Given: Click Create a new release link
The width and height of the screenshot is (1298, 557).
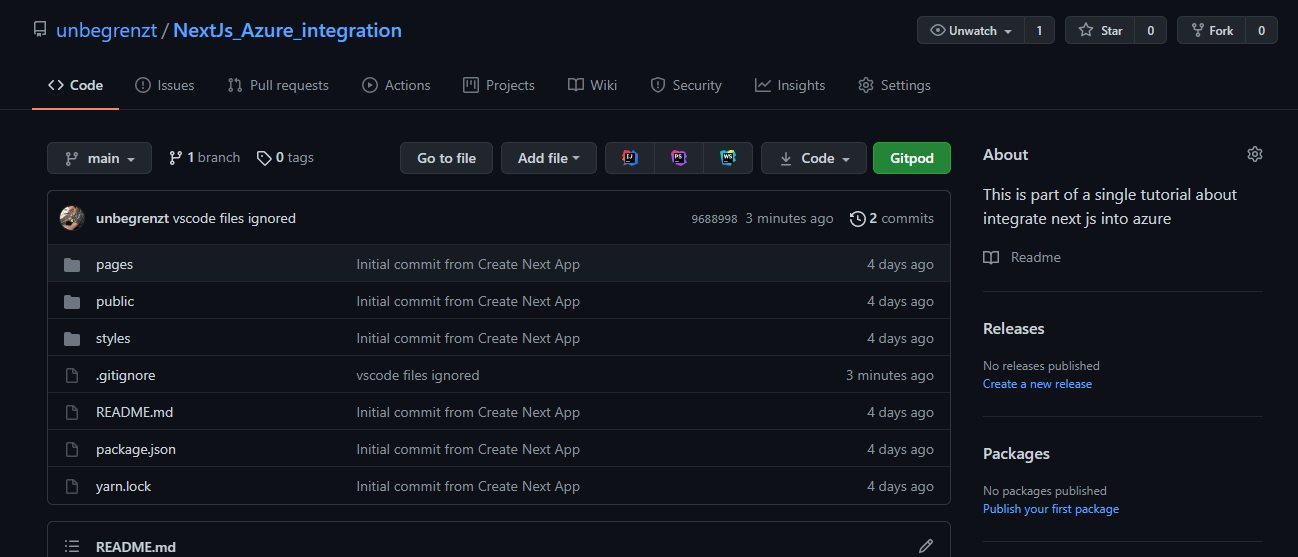Looking at the screenshot, I should coord(1037,384).
